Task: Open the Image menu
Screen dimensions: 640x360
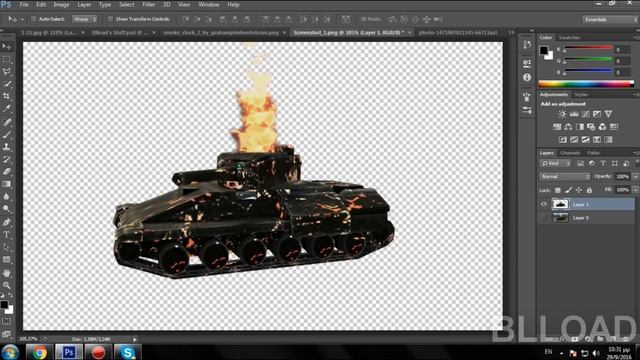Action: (x=61, y=4)
